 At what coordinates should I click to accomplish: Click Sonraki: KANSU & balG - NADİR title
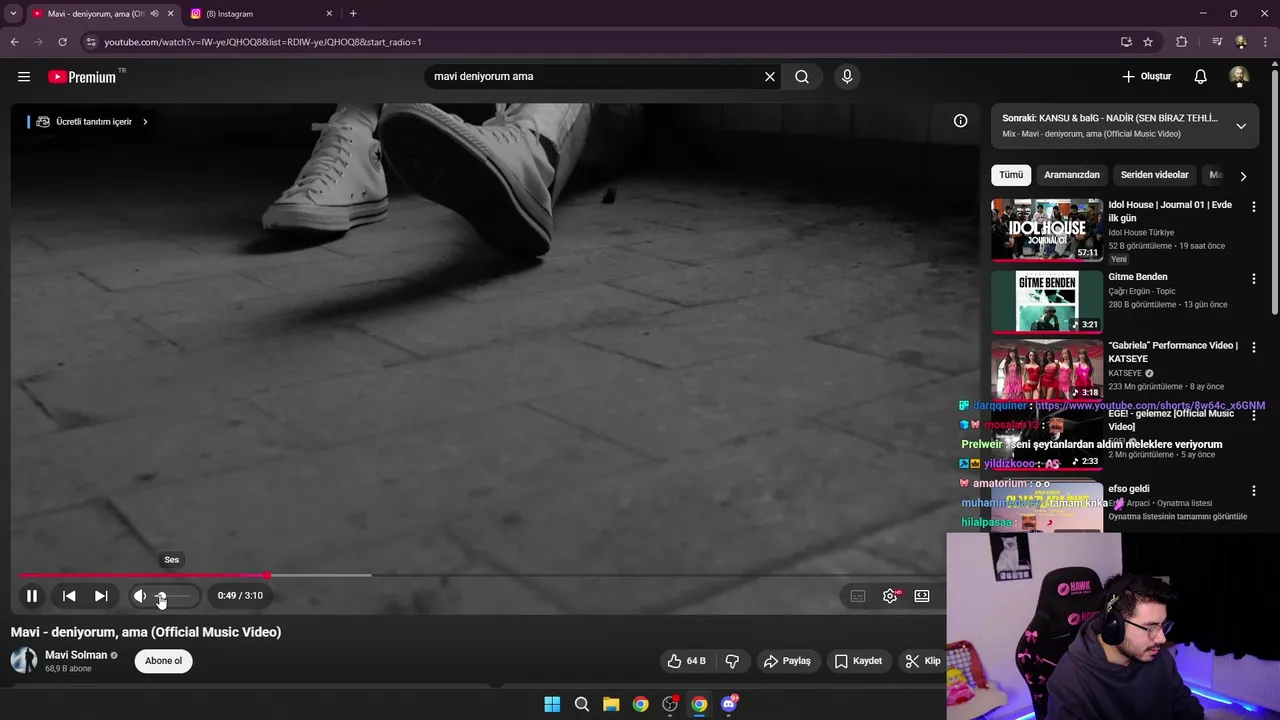(x=1110, y=118)
